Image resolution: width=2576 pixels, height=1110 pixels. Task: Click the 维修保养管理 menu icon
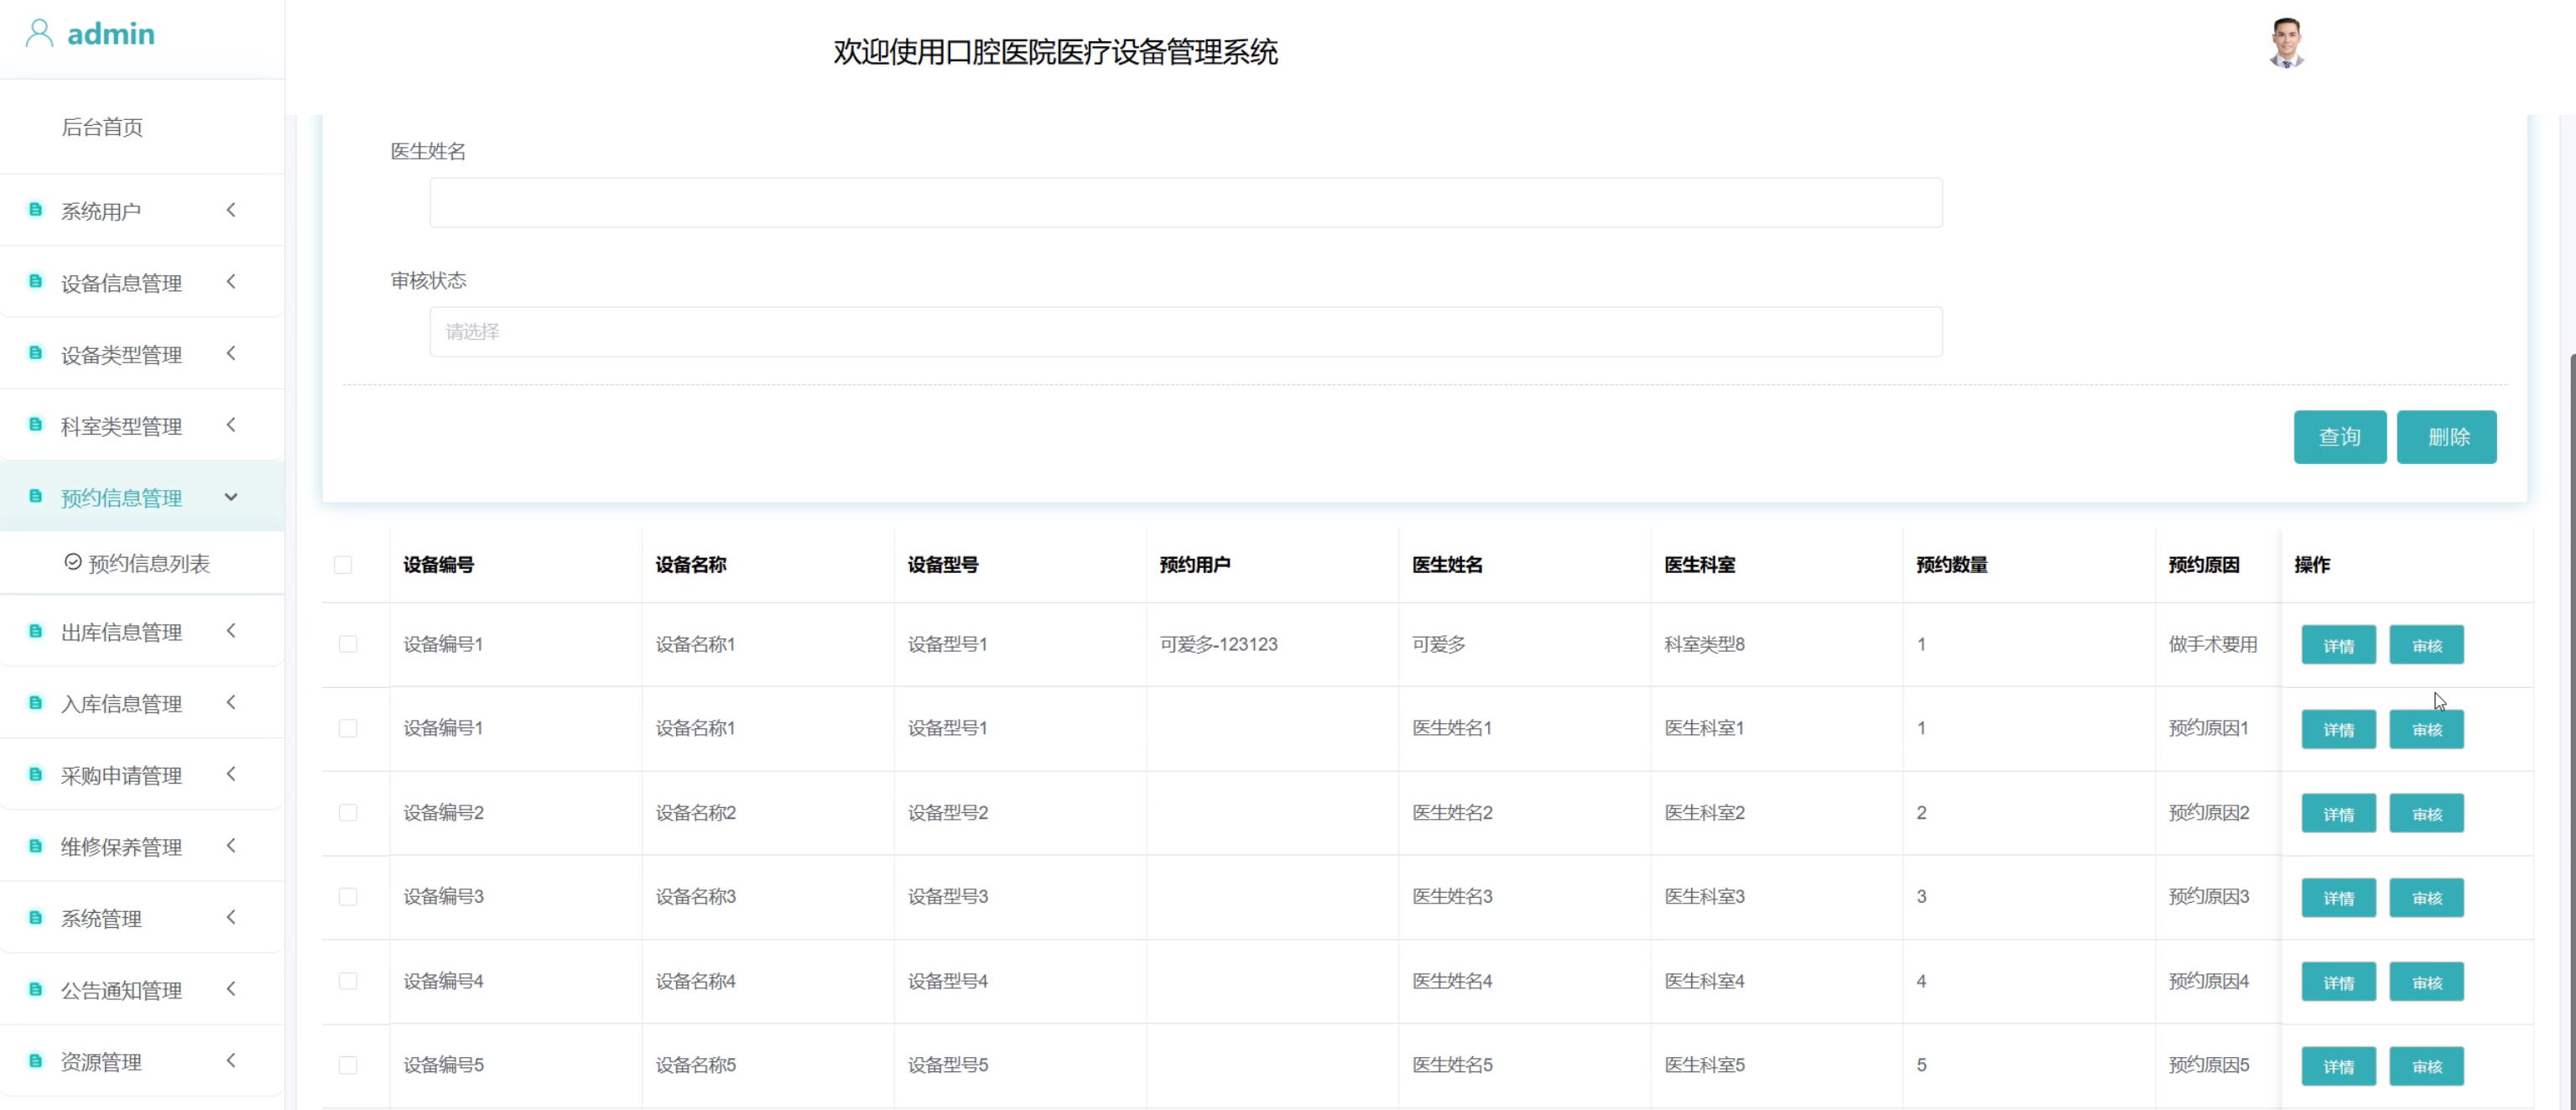[35, 846]
